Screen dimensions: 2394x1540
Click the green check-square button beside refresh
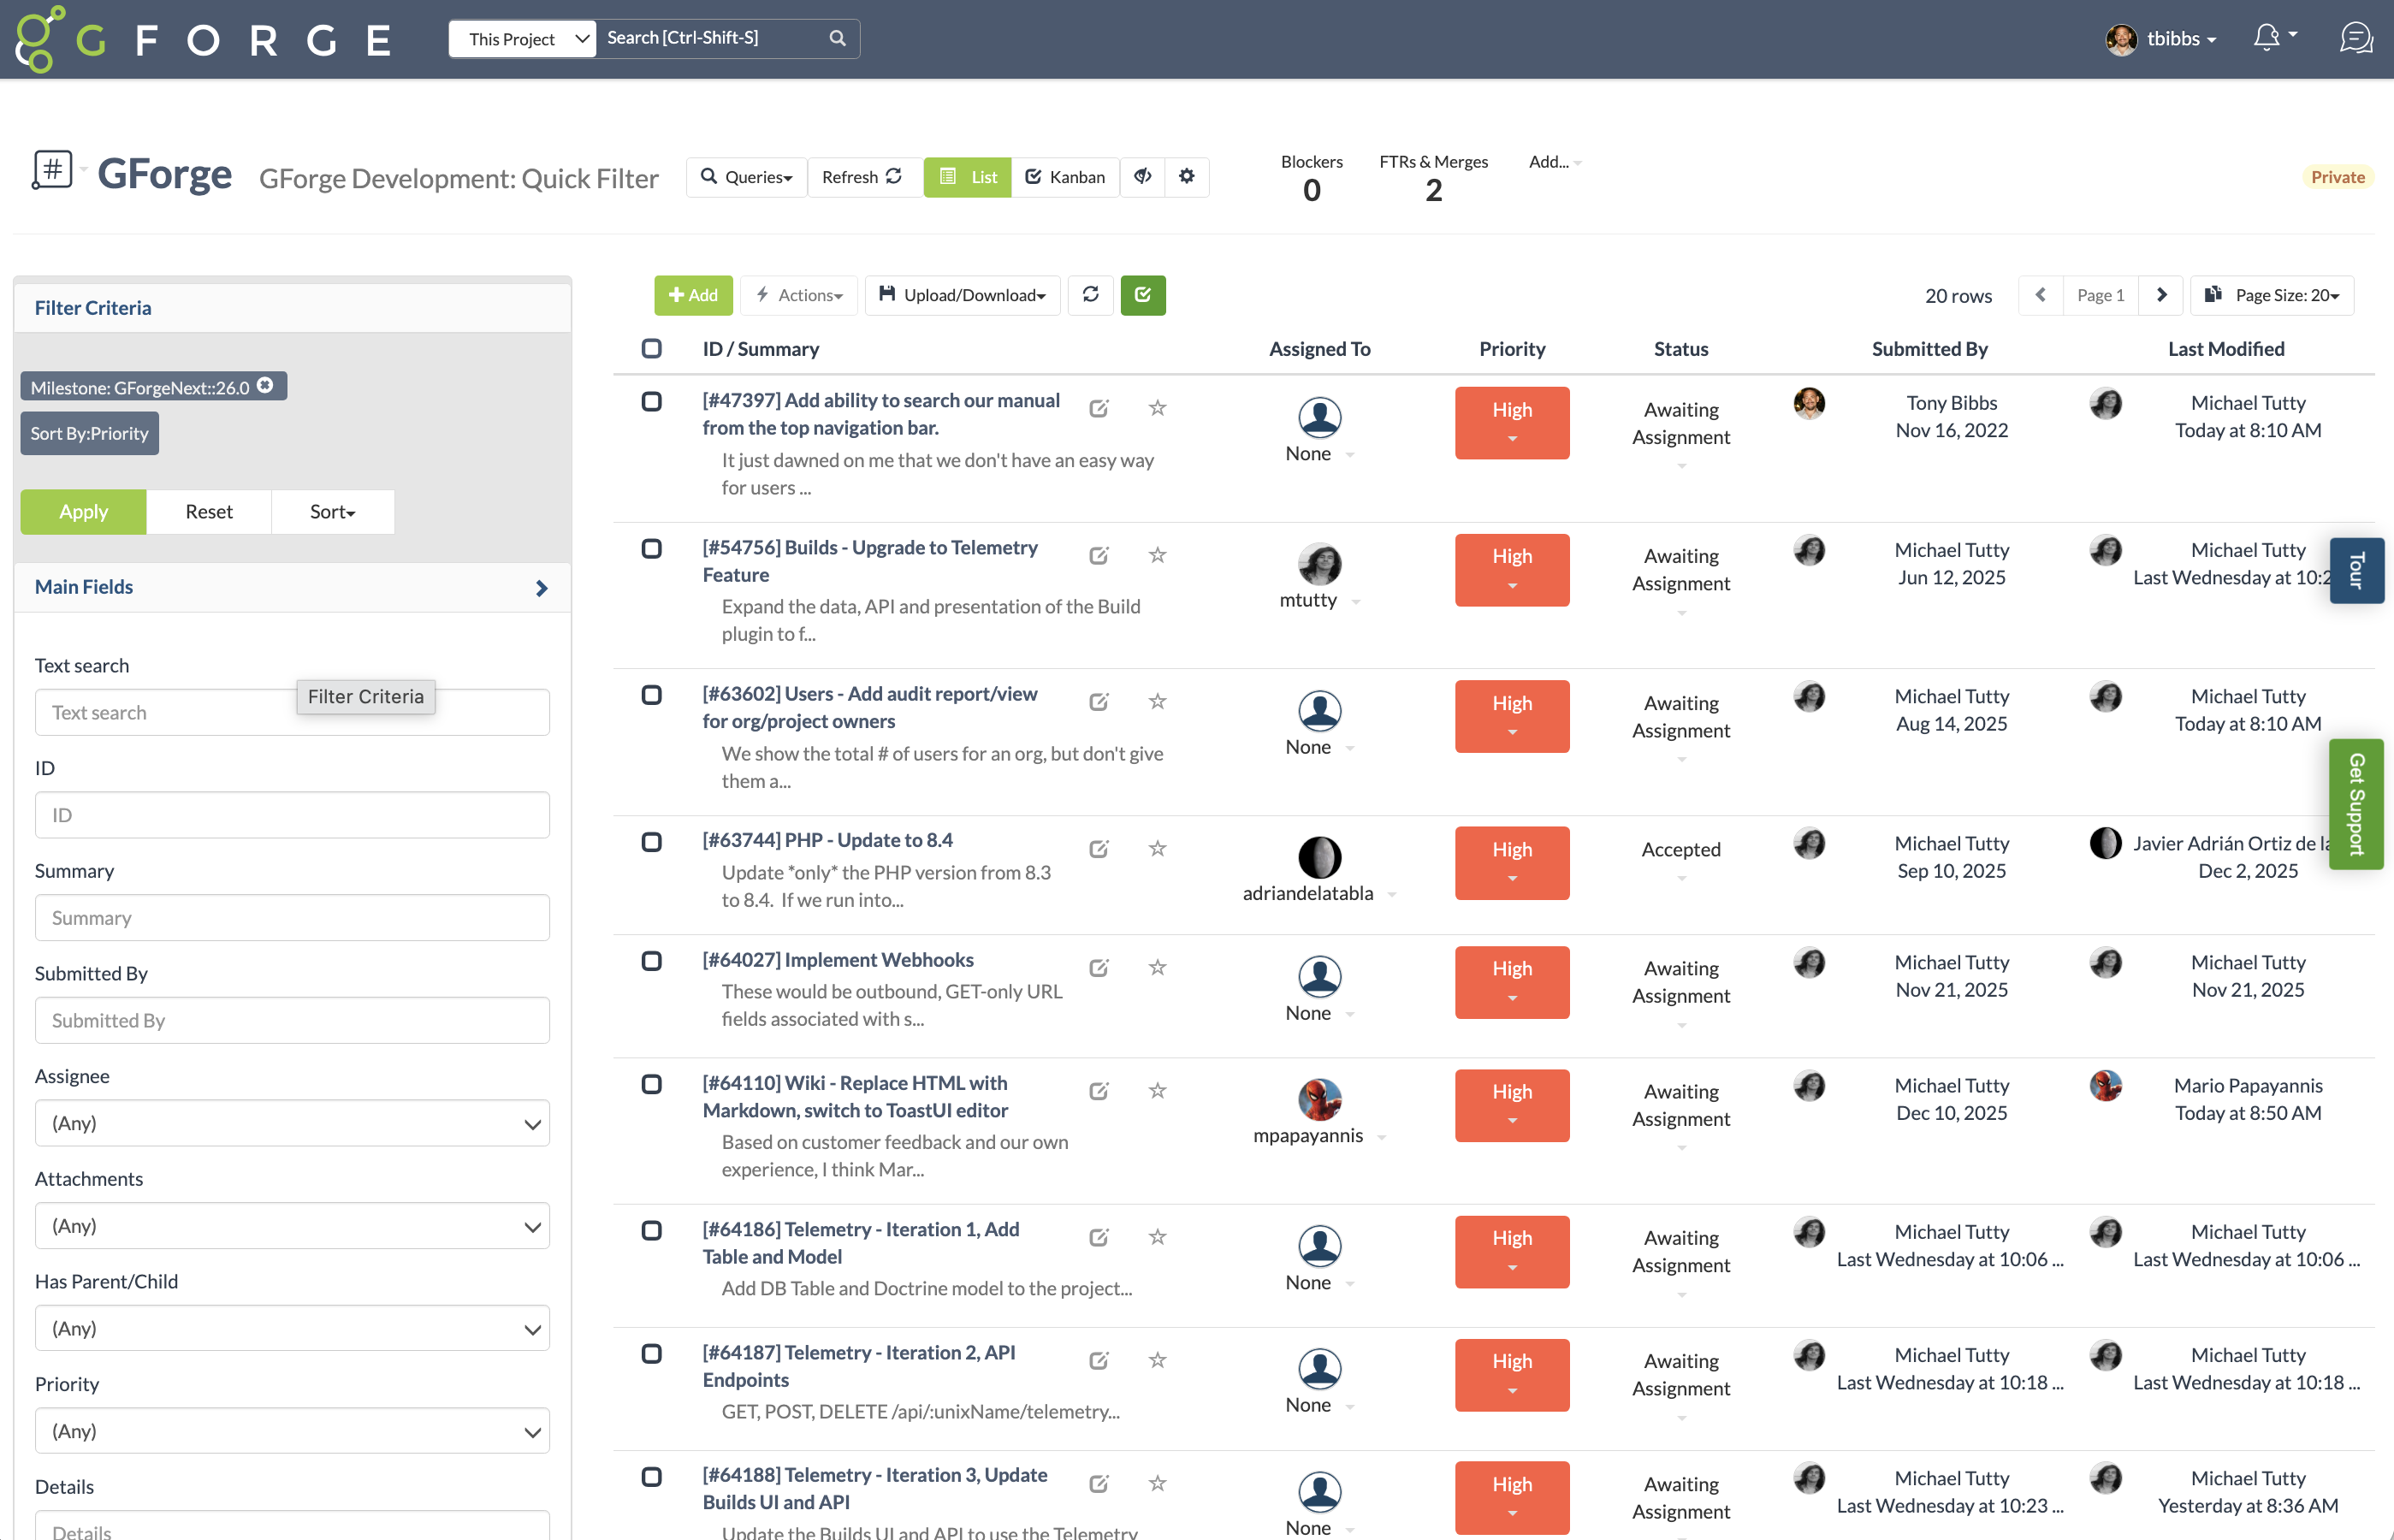coord(1143,295)
